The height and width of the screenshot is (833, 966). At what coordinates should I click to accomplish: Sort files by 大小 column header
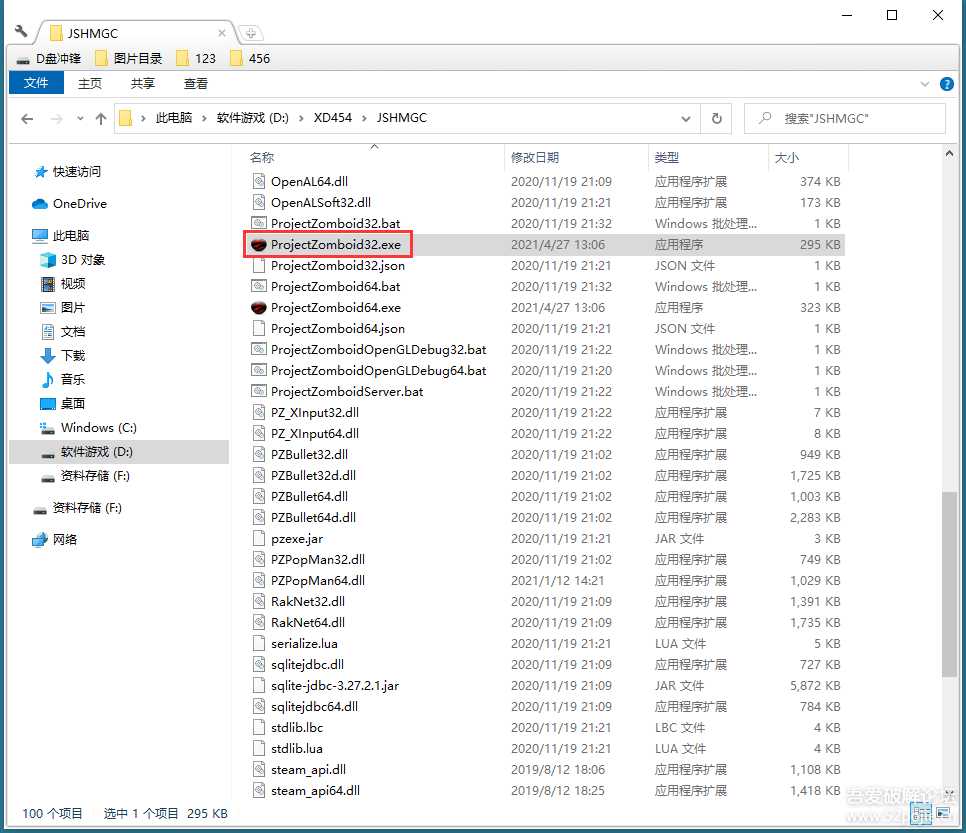(x=786, y=157)
